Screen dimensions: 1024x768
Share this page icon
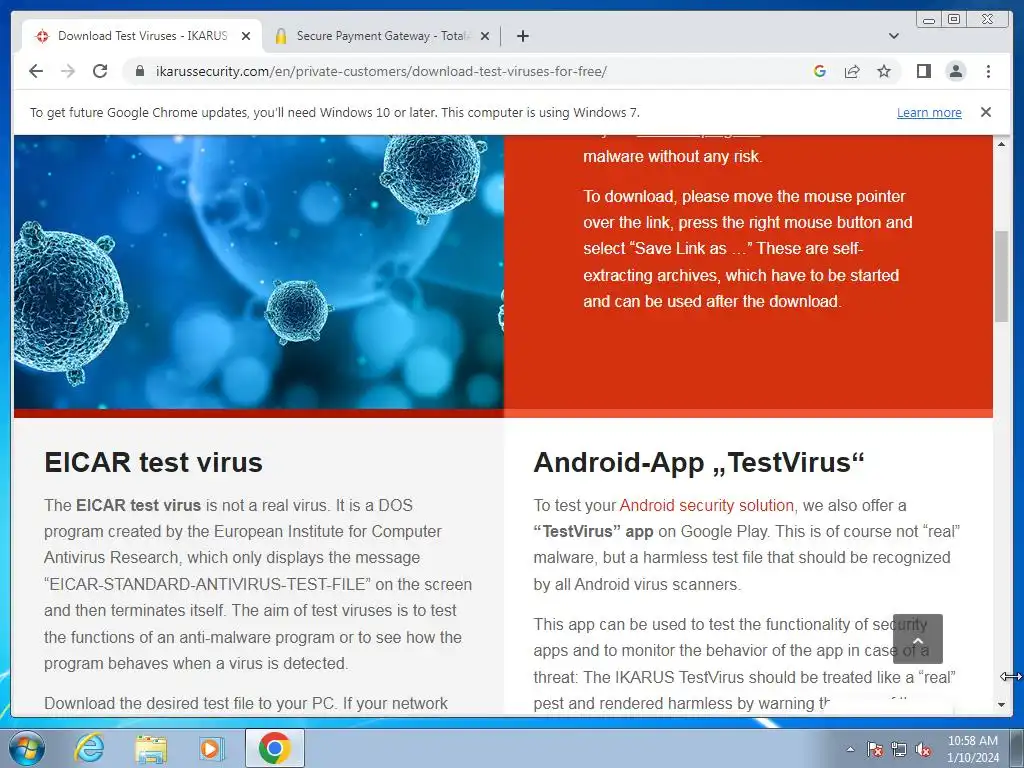852,71
